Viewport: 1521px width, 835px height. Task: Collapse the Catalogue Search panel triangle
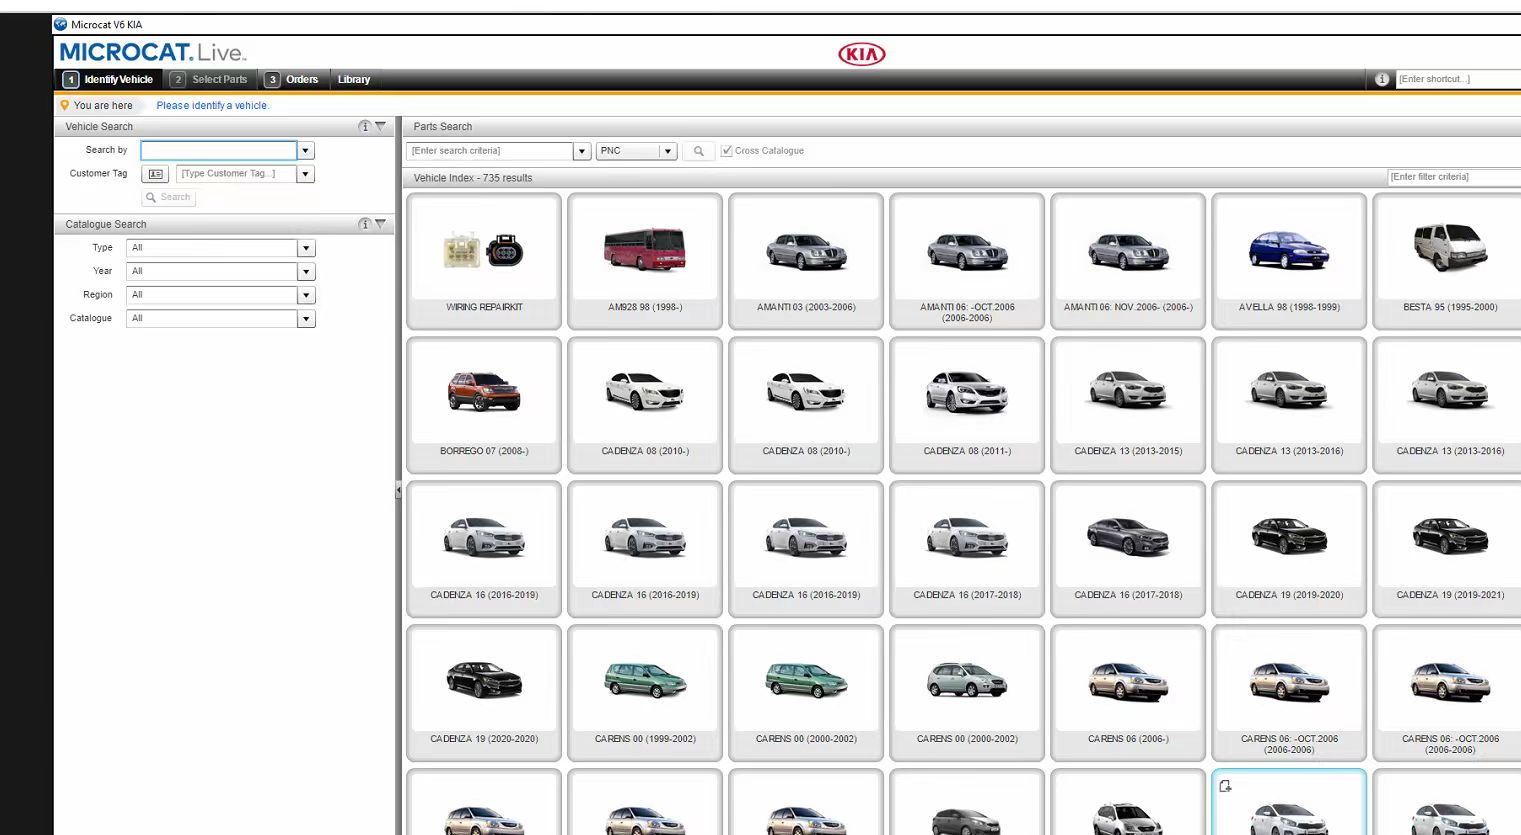pos(381,225)
